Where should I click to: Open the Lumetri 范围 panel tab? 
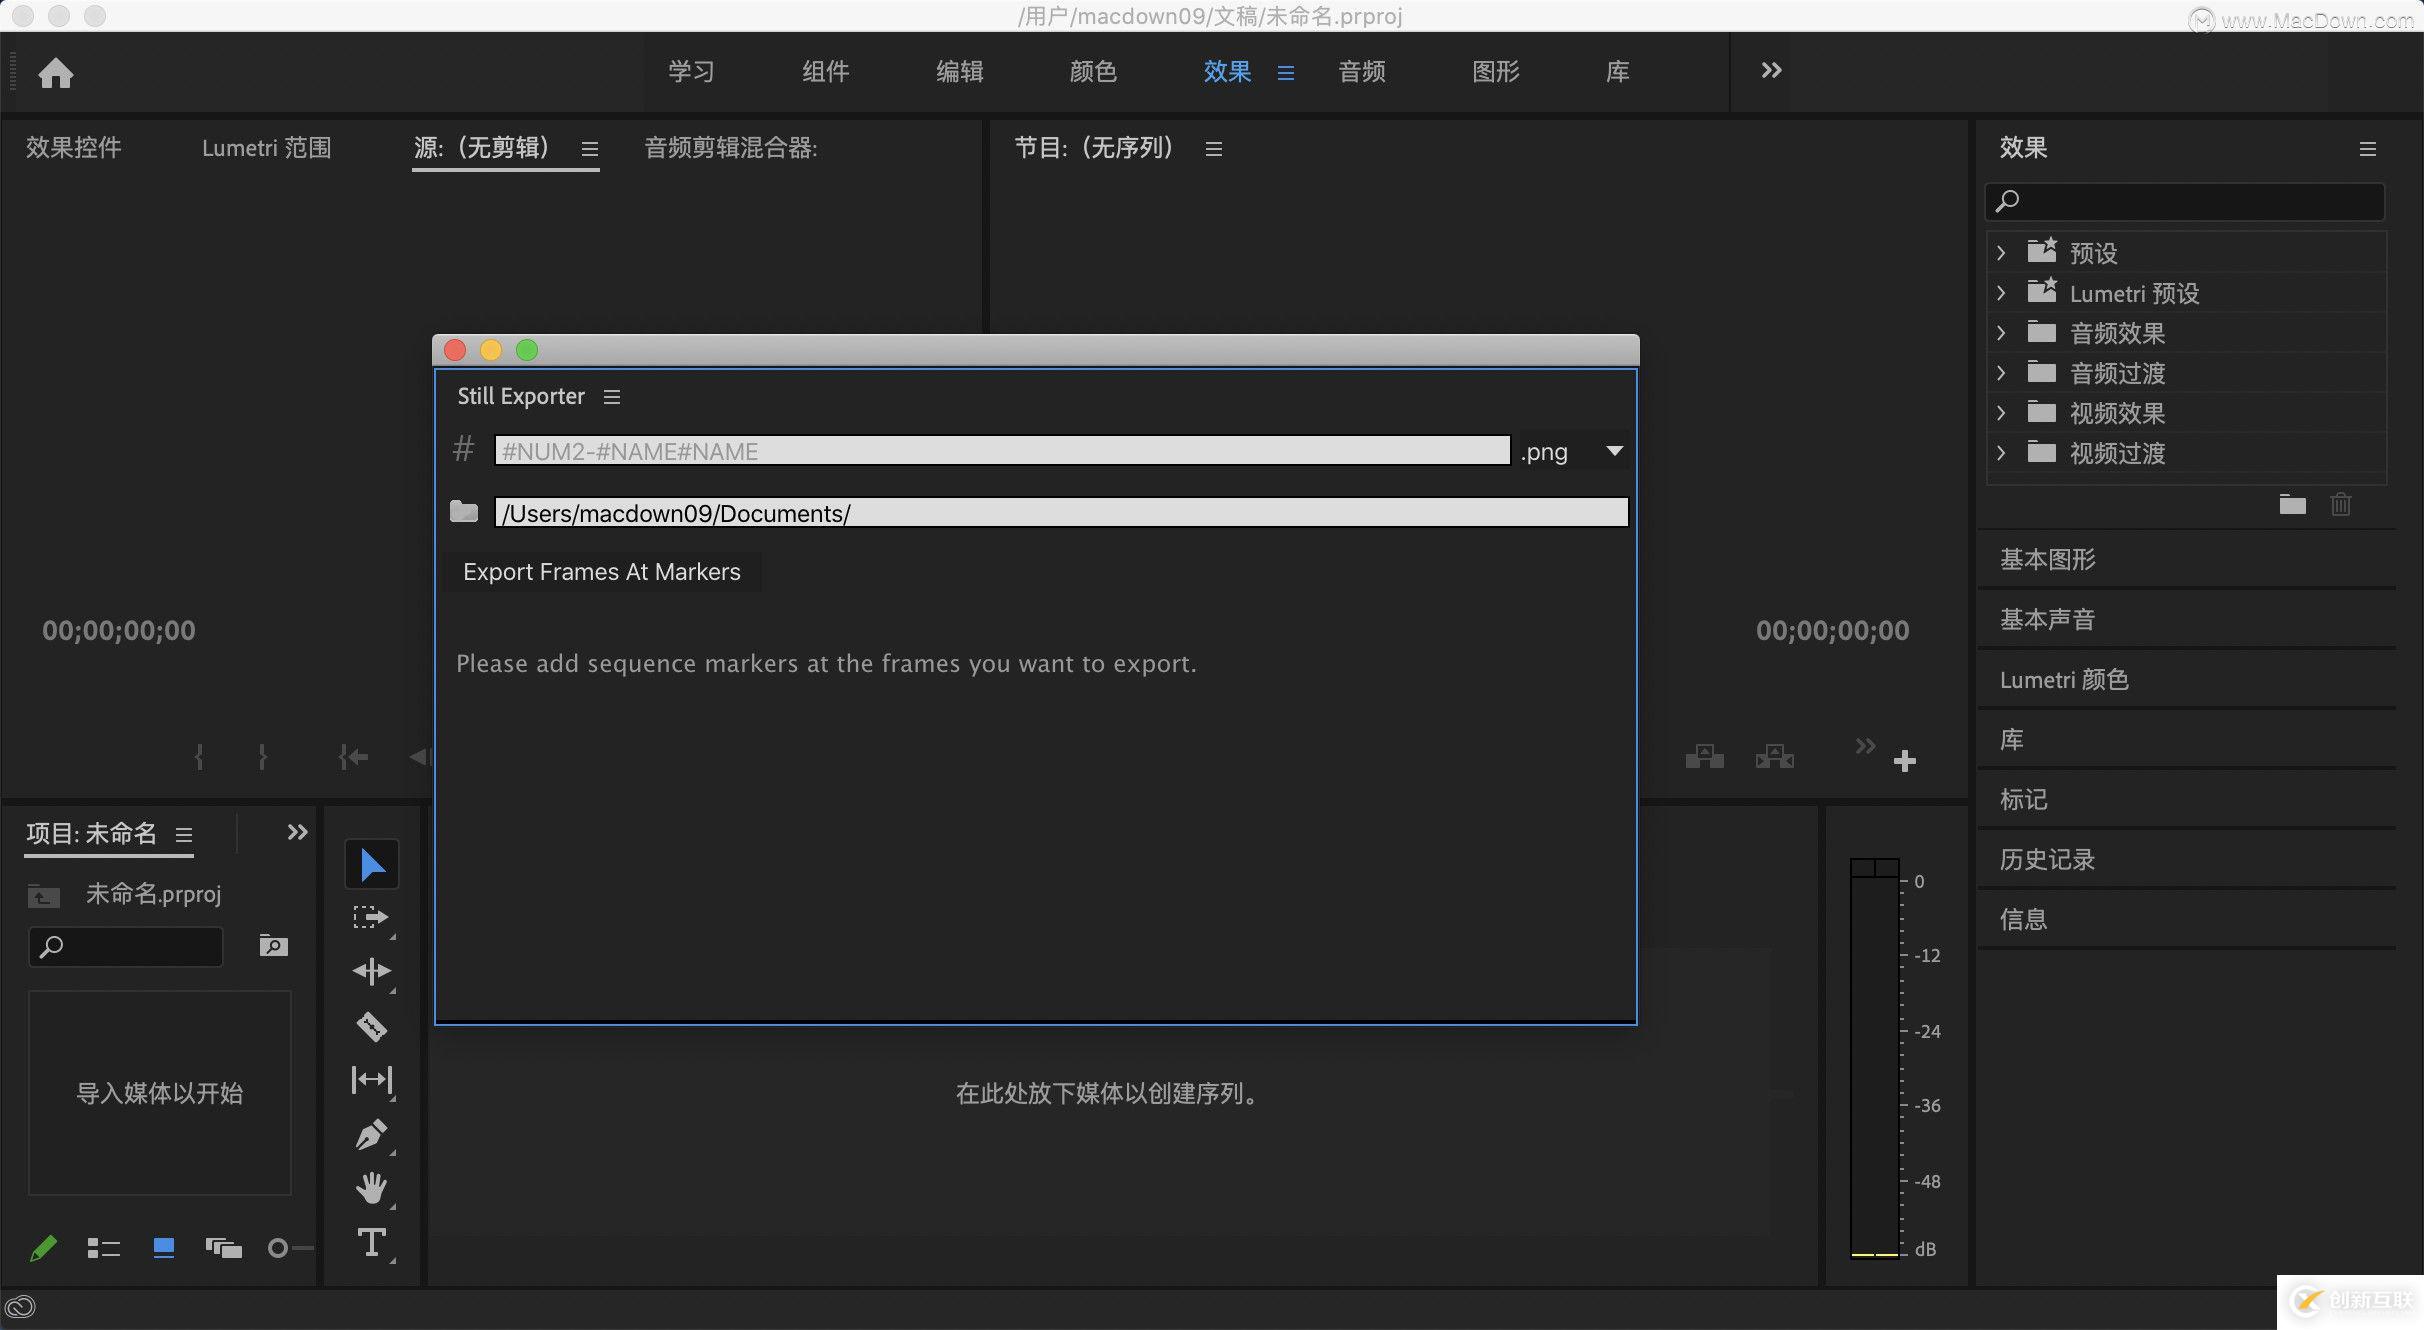tap(266, 148)
